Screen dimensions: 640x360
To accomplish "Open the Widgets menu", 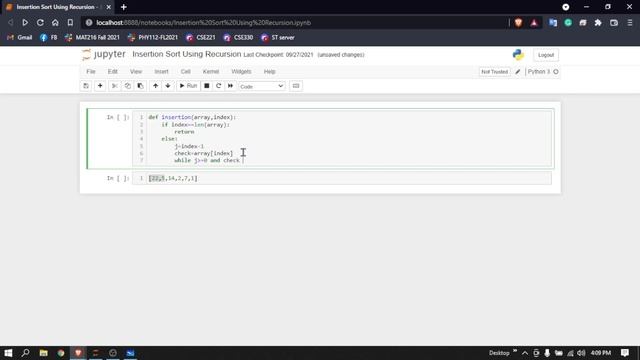I will coord(241,71).
